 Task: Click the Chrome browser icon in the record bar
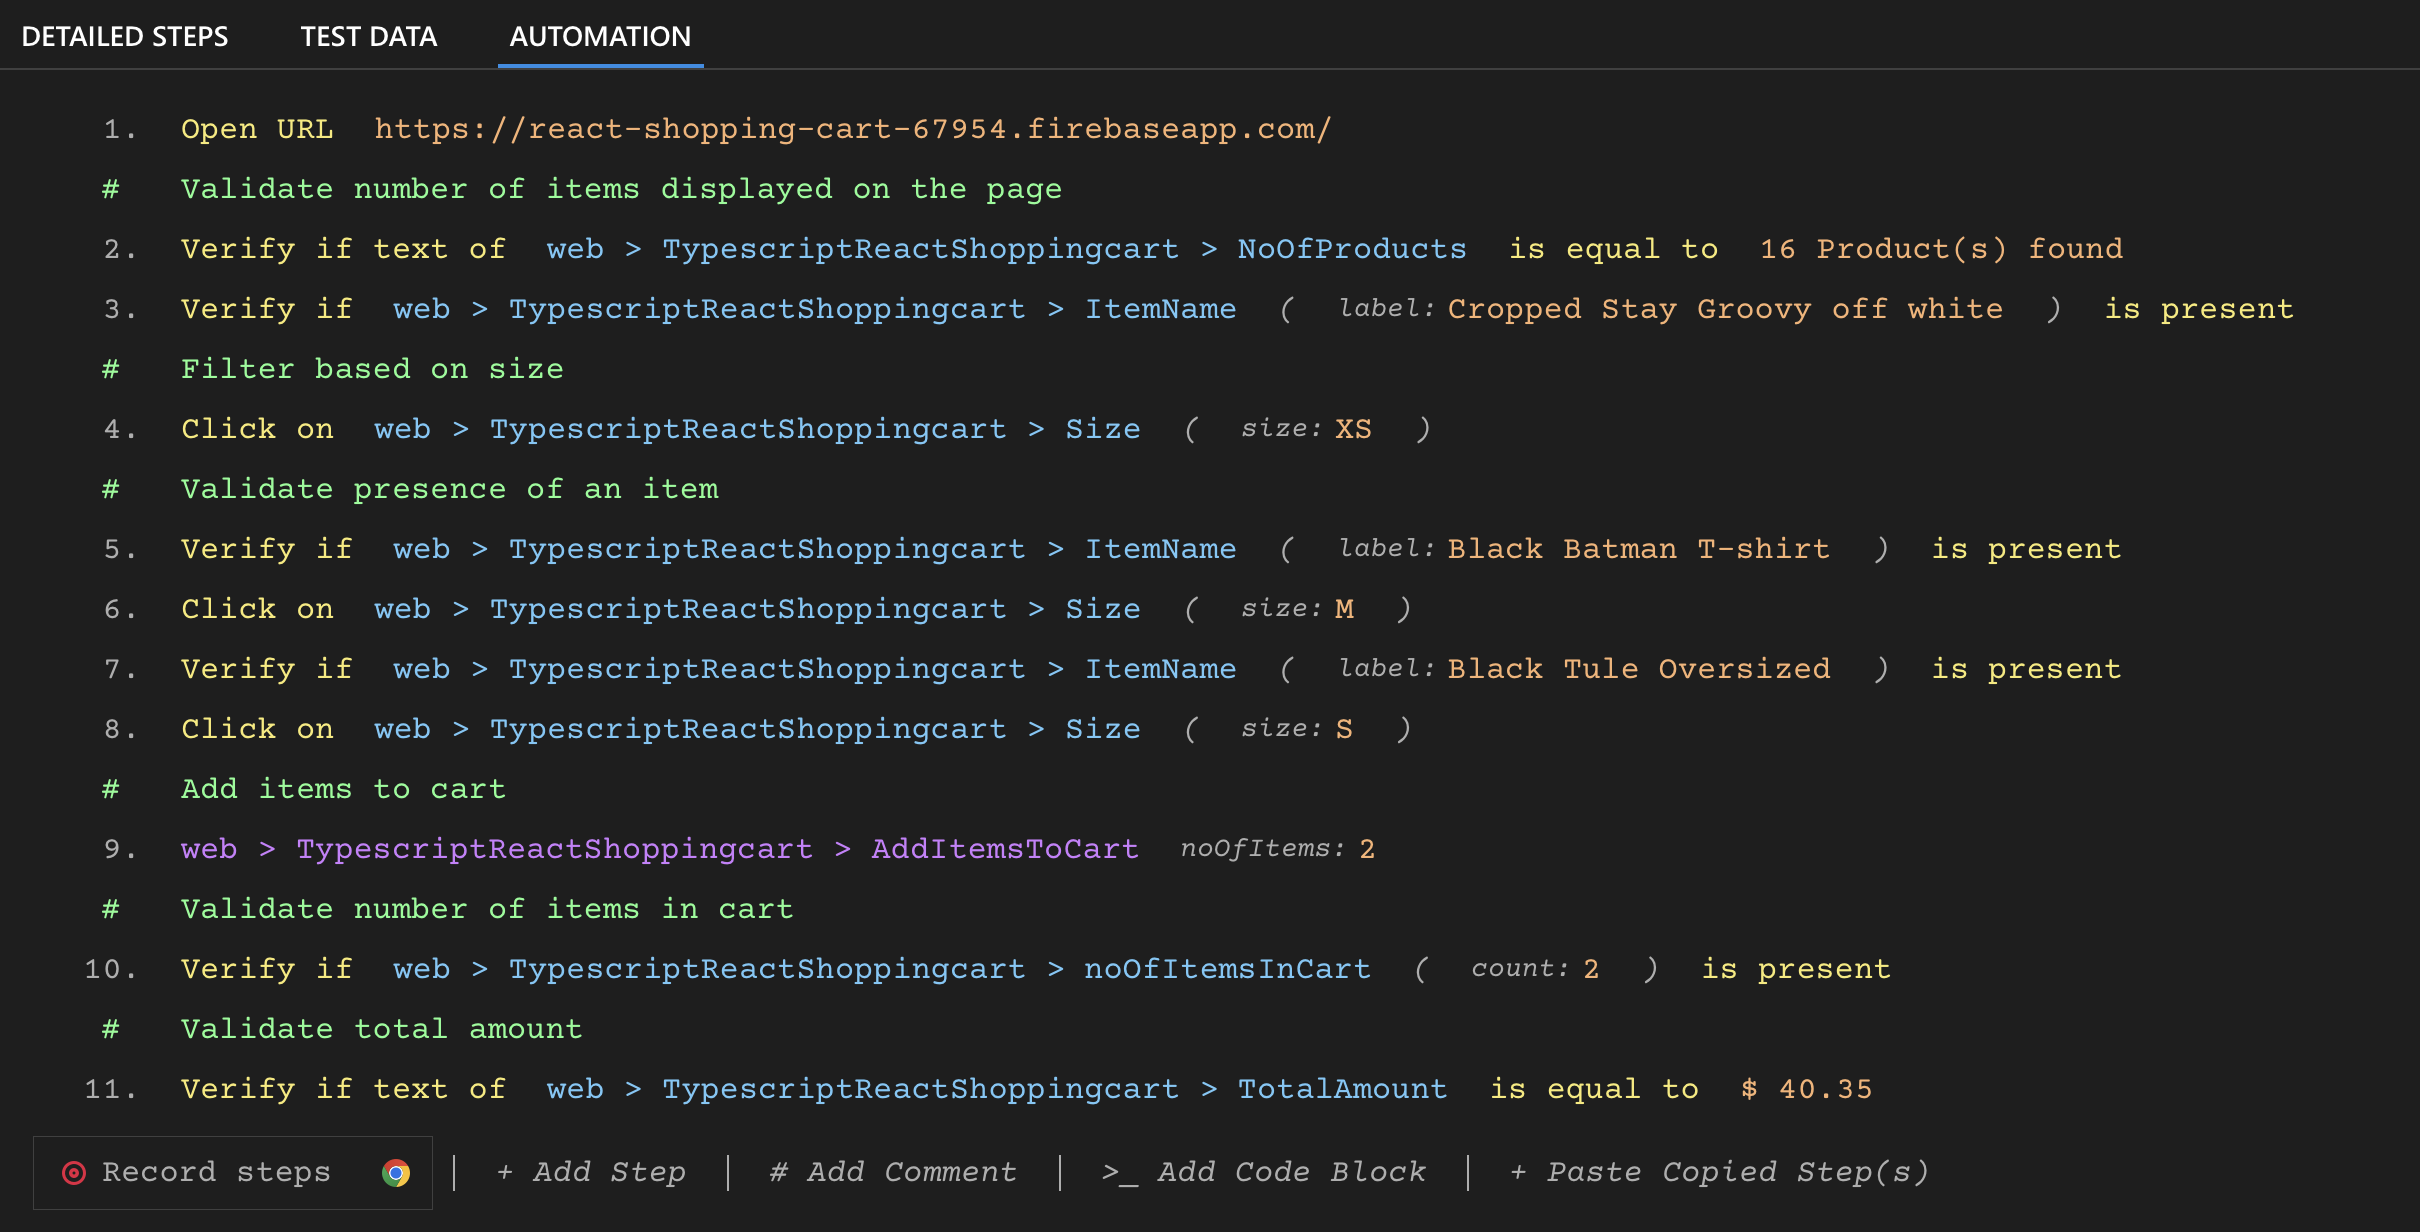click(x=396, y=1174)
